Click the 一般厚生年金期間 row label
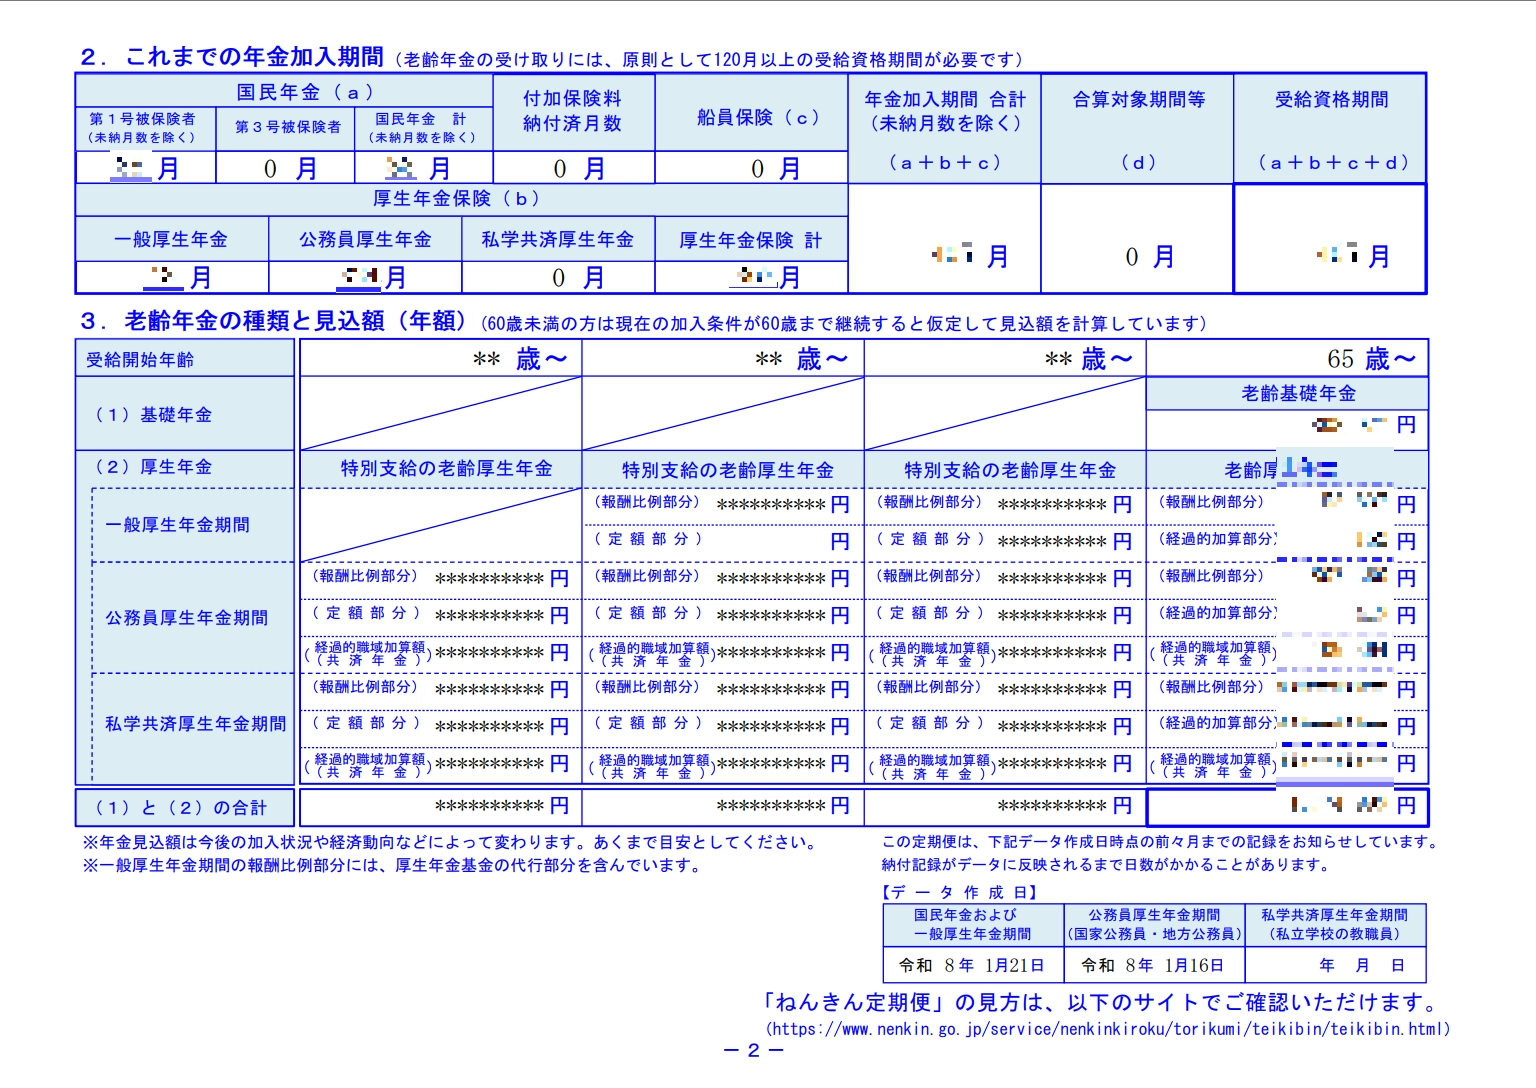 pos(178,525)
